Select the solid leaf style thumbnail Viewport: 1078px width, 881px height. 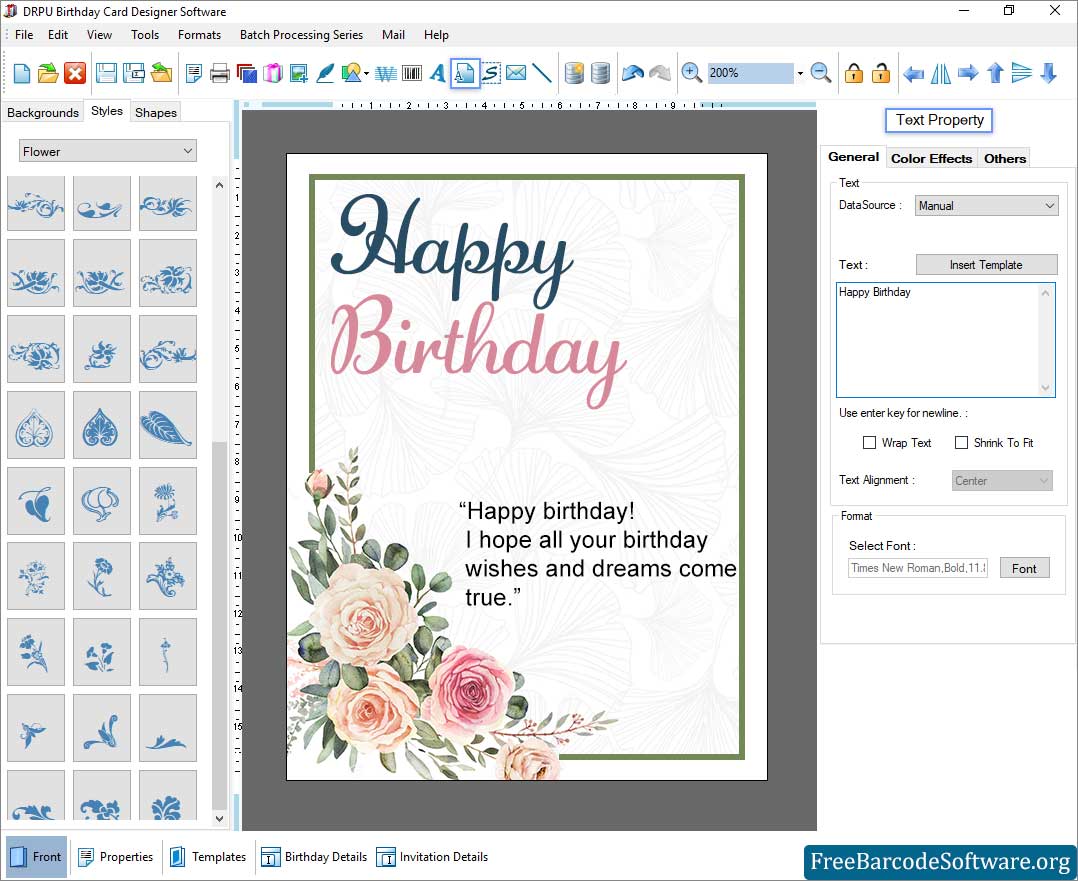(168, 425)
